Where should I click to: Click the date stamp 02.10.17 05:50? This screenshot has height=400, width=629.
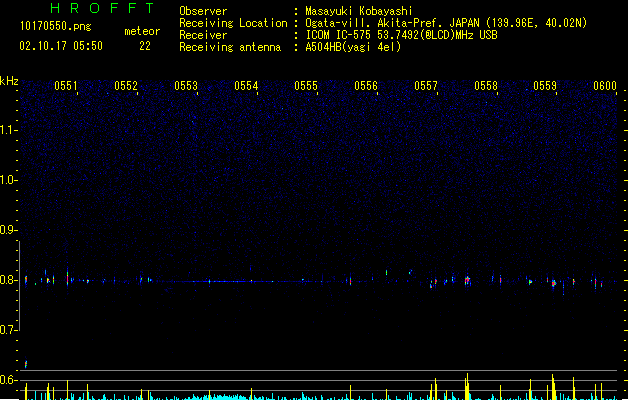click(x=61, y=46)
